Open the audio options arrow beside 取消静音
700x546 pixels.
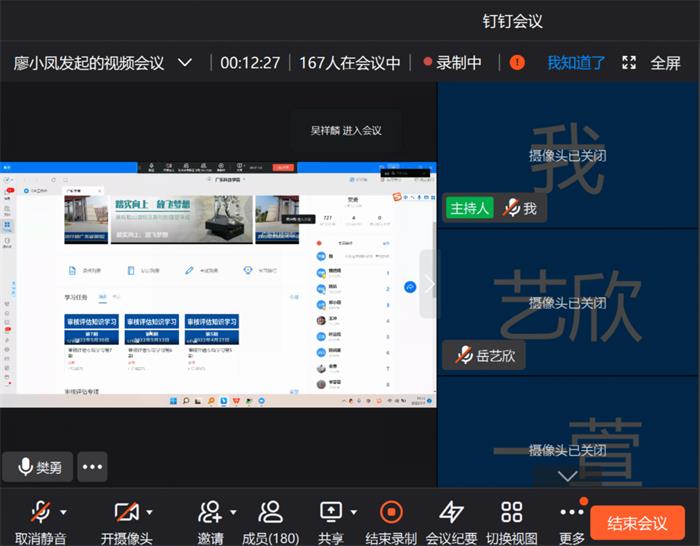pos(64,512)
